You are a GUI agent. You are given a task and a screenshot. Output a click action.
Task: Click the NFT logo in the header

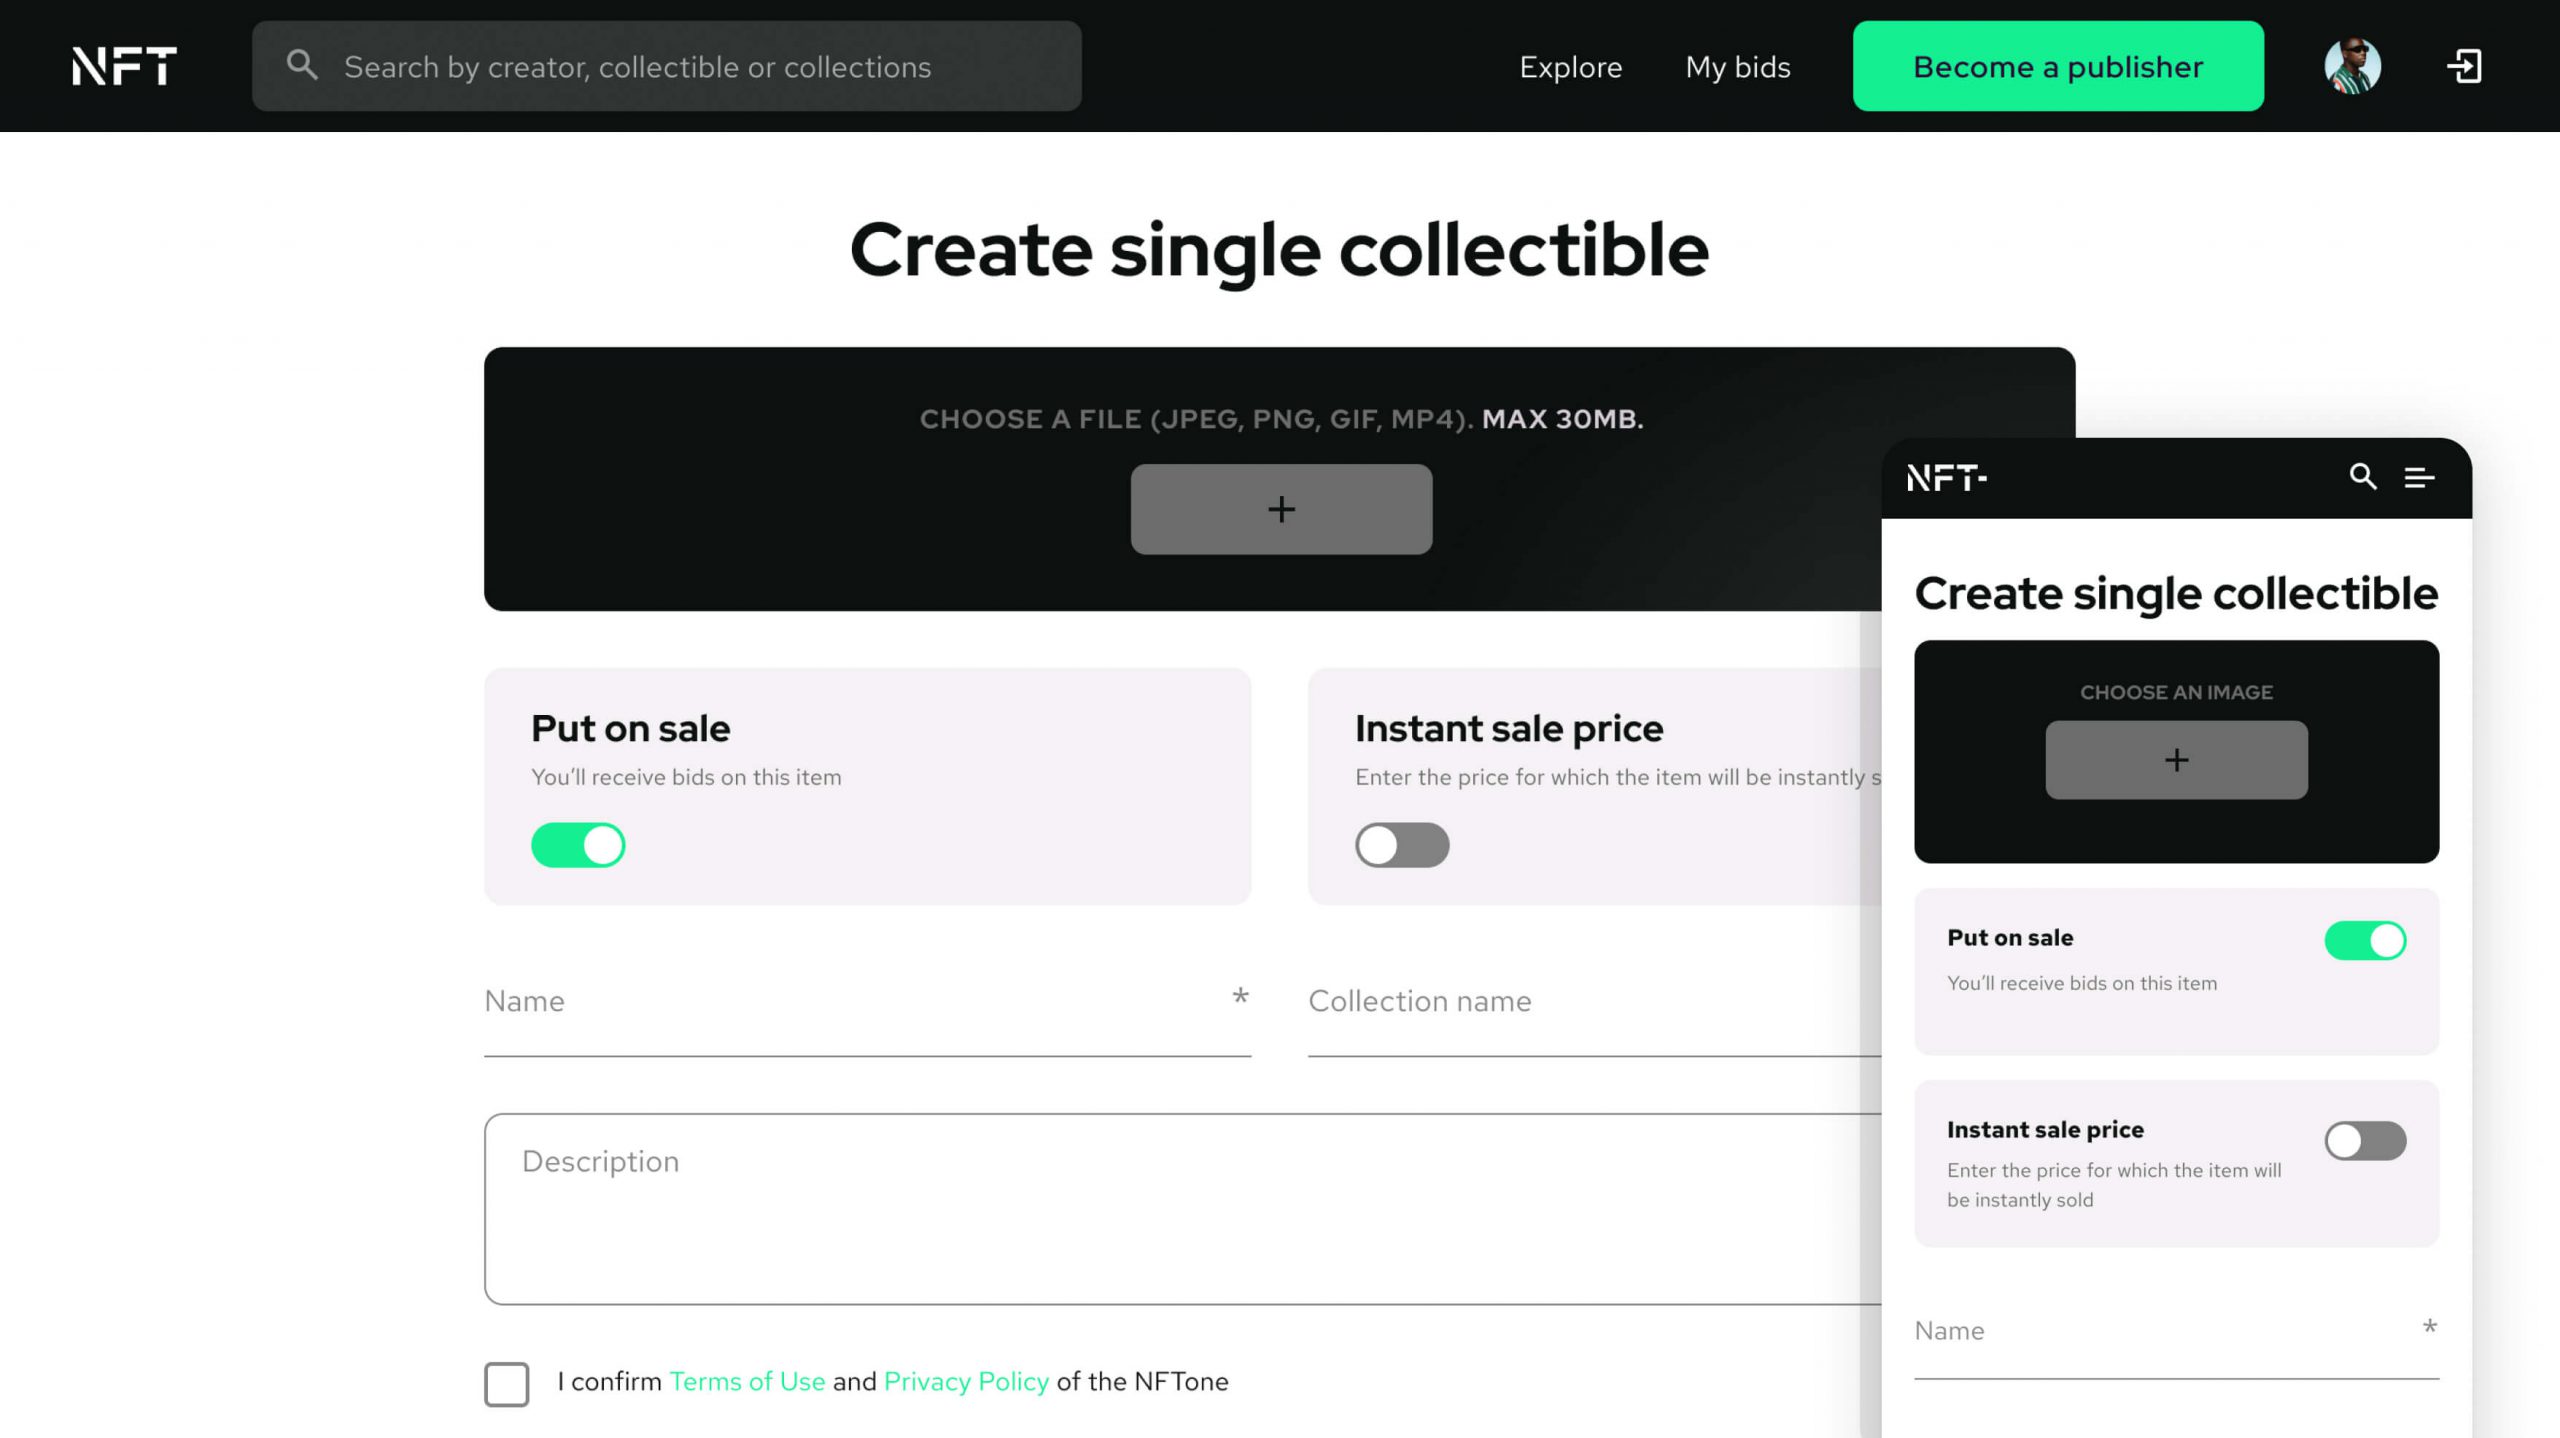(124, 67)
